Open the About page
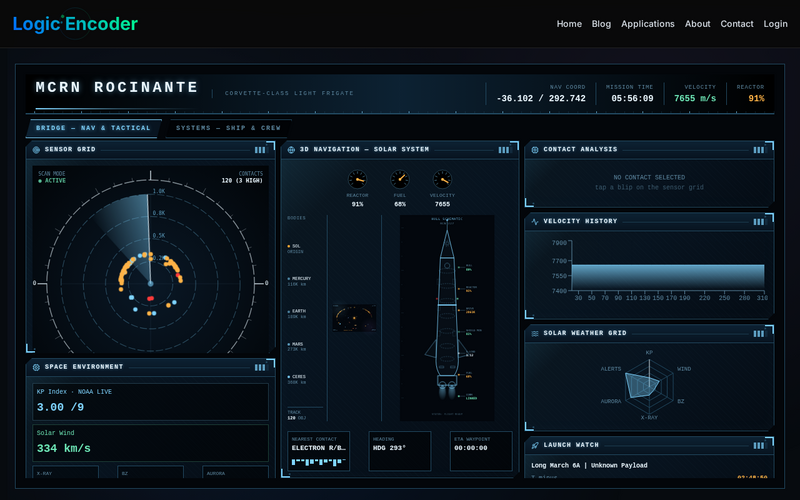800x500 pixels. pyautogui.click(x=697, y=24)
